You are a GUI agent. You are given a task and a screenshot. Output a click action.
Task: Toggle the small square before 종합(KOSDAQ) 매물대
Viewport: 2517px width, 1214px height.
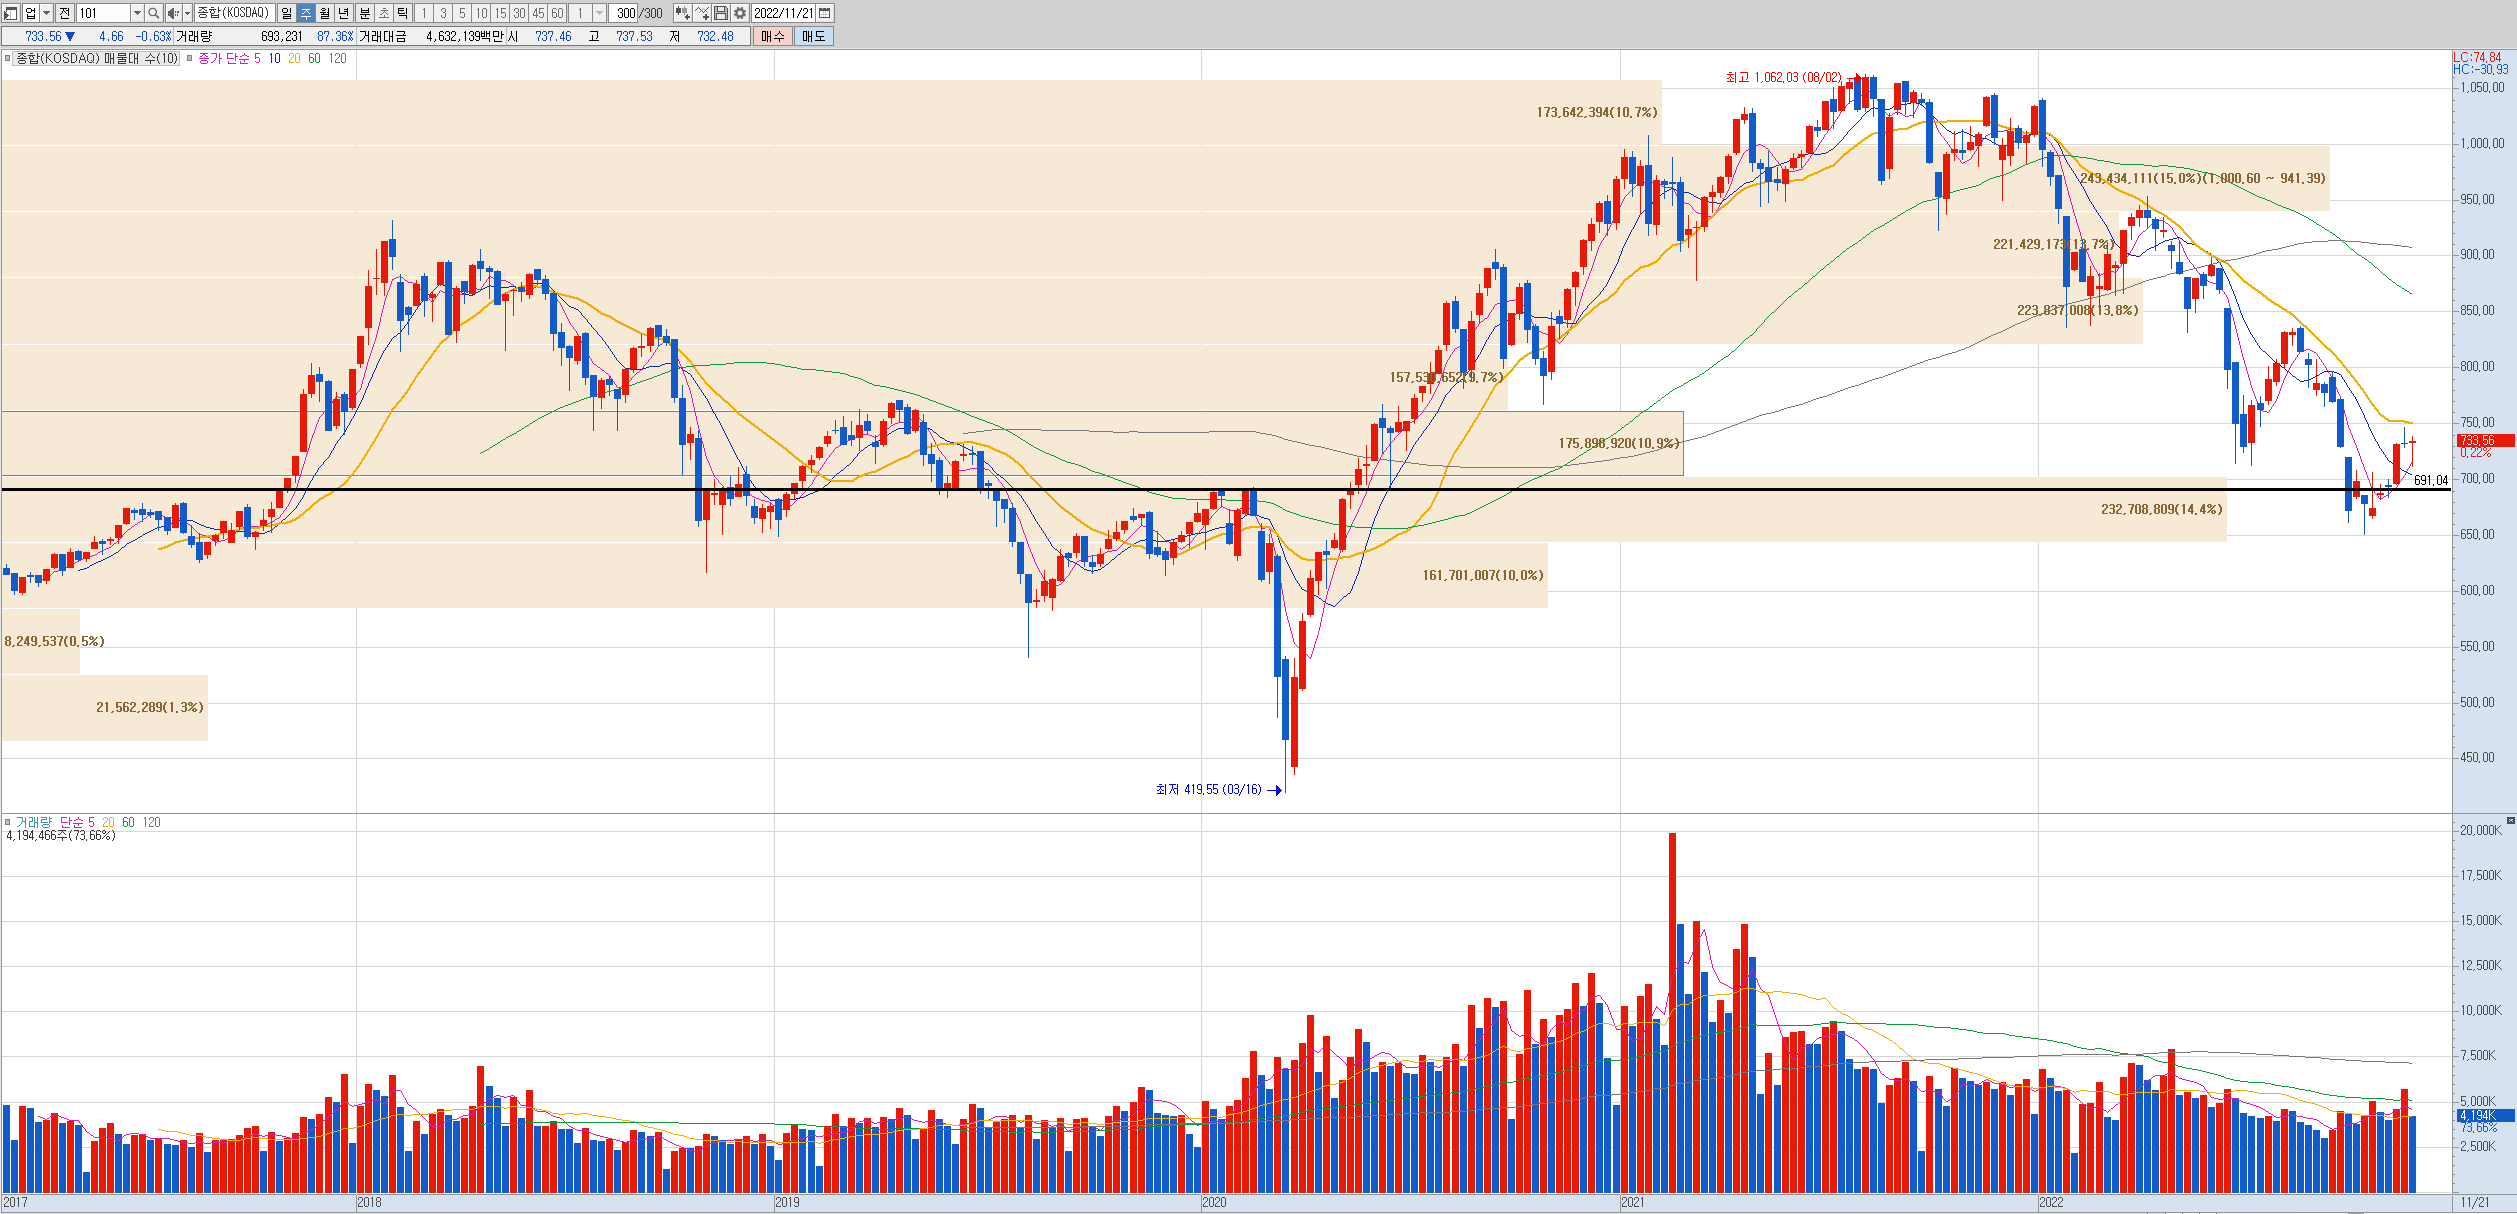pyautogui.click(x=7, y=58)
